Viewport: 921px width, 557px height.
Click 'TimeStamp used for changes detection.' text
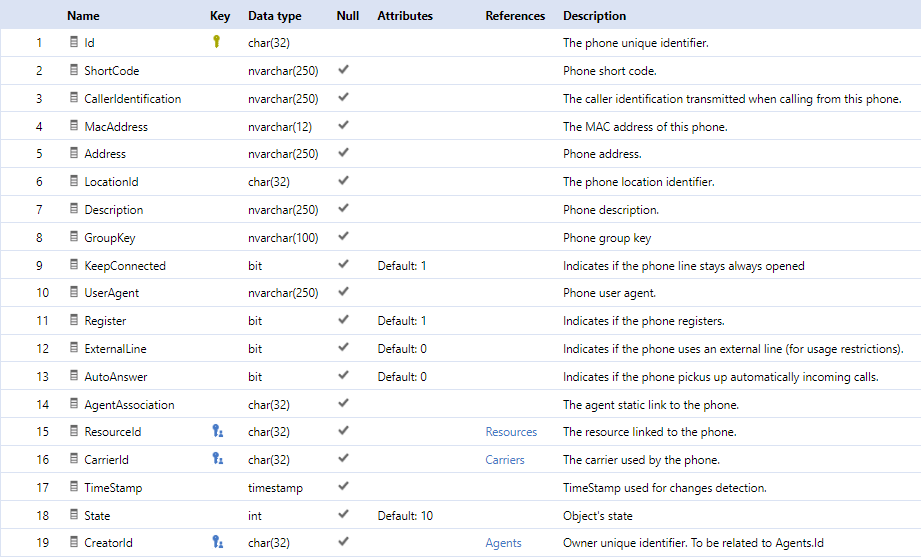pos(665,488)
